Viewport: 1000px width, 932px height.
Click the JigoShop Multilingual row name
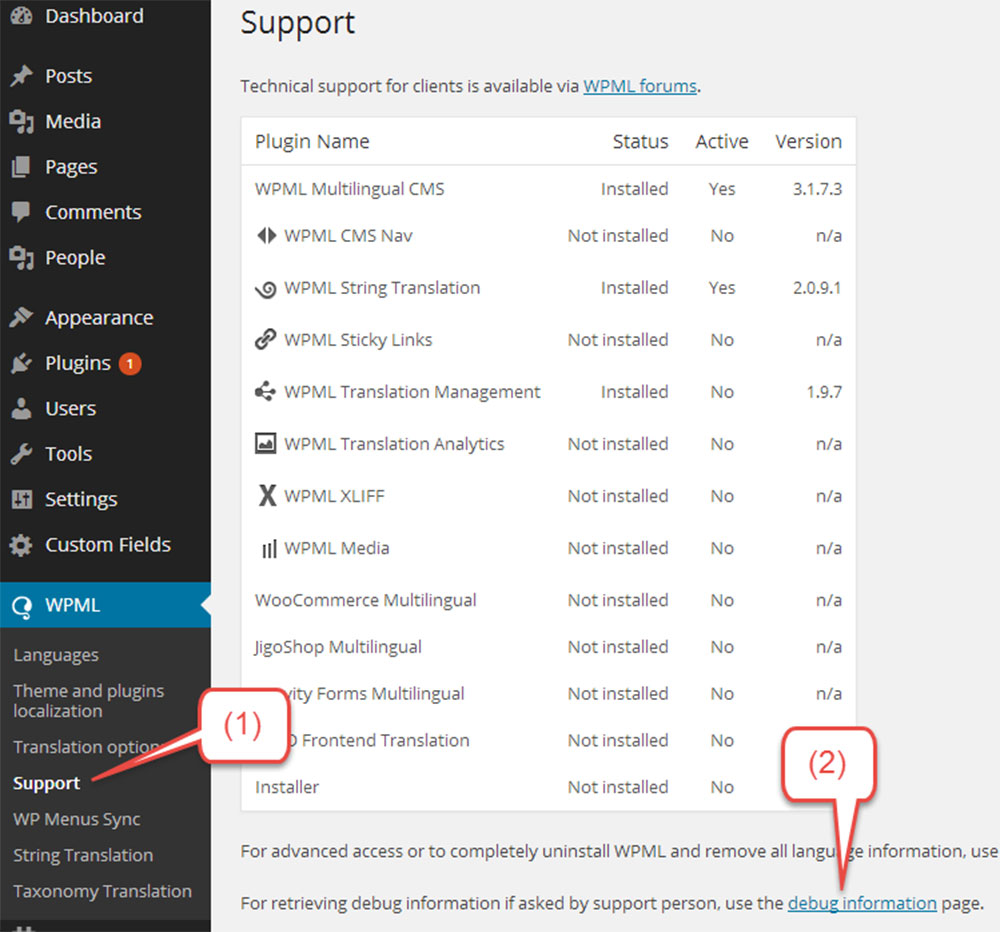click(338, 647)
